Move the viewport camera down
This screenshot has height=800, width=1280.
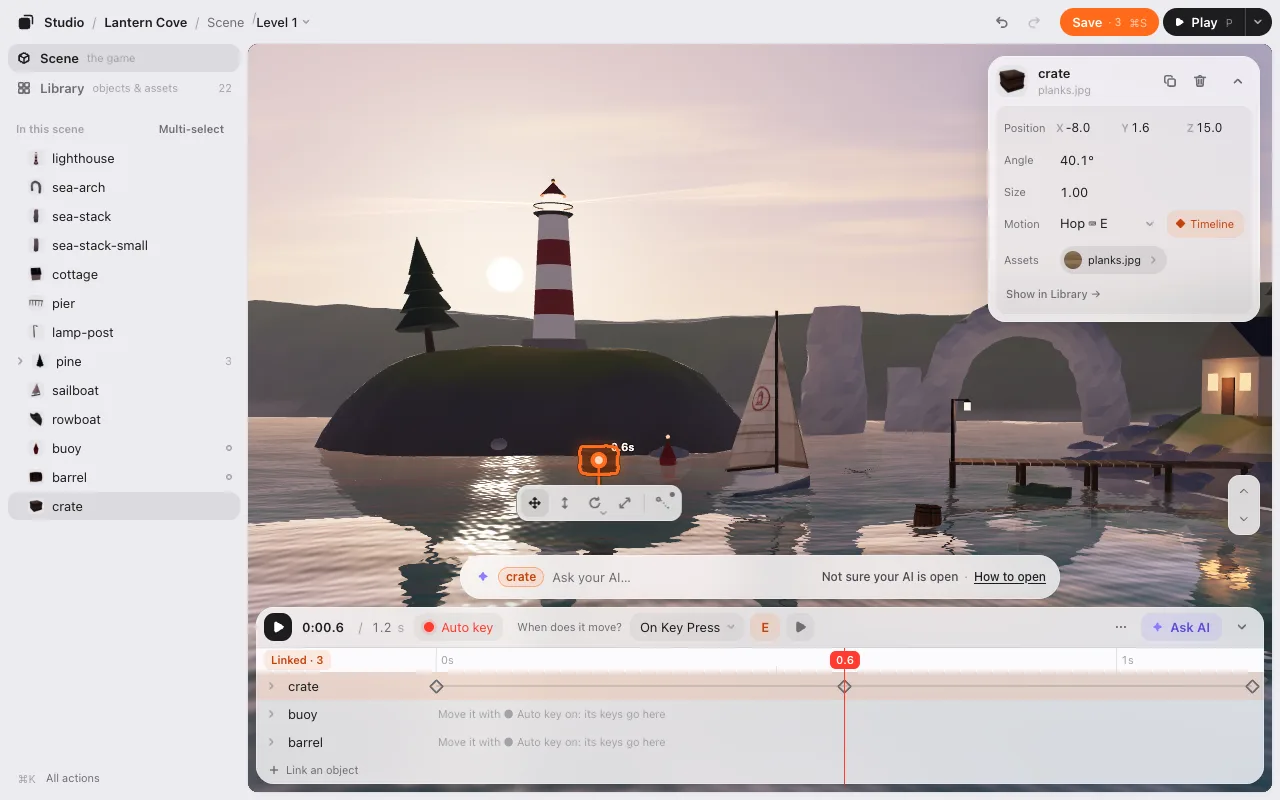point(1243,518)
